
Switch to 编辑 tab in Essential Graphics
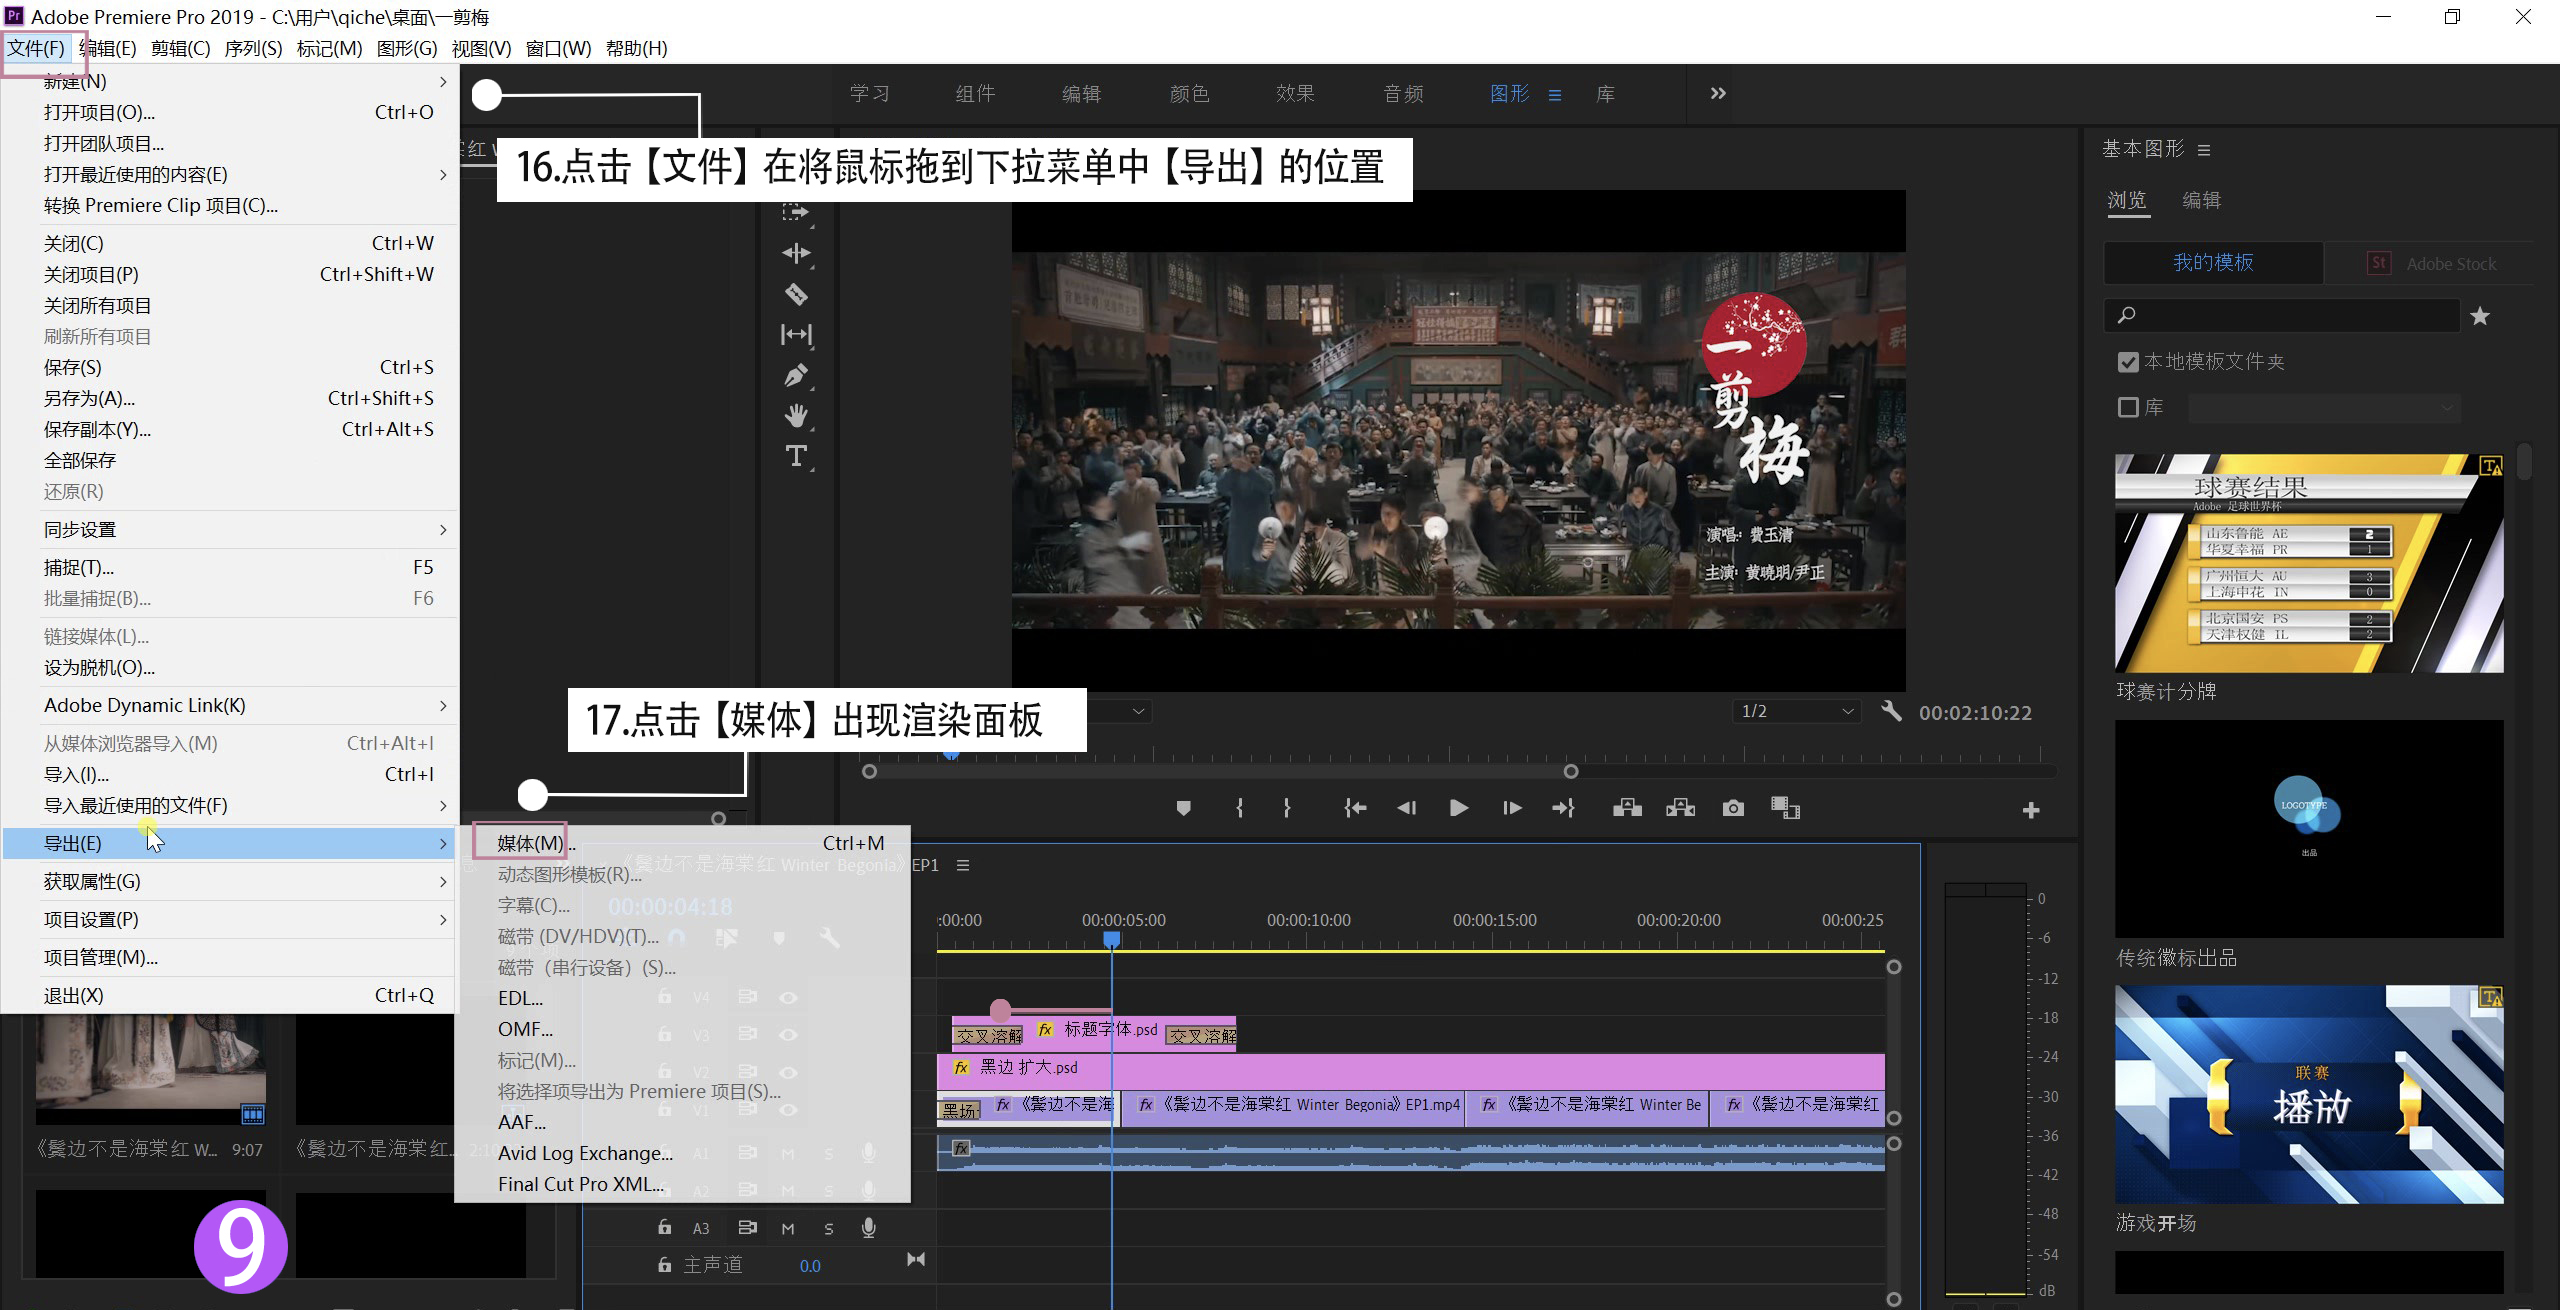pyautogui.click(x=2201, y=200)
